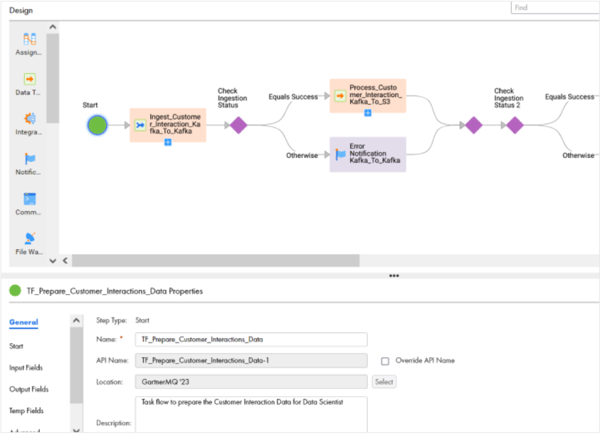The width and height of the screenshot is (600, 434).
Task: Click the Check Ingestion Status 2 diamond
Action: click(515, 125)
